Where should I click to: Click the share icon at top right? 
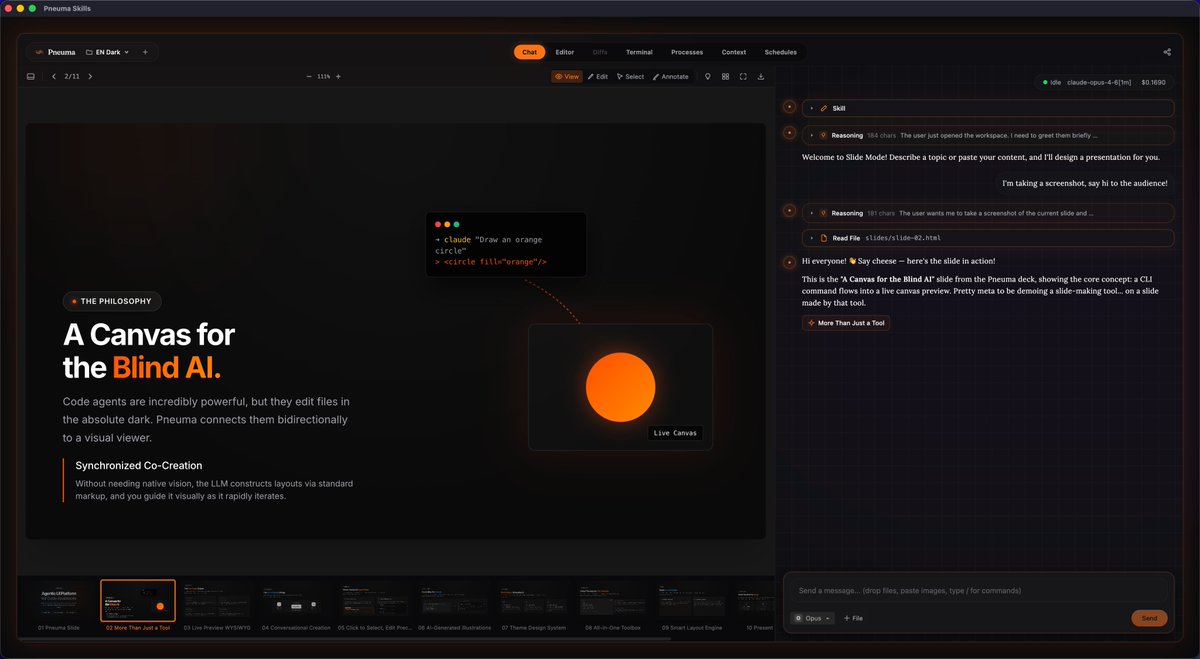click(x=1167, y=52)
